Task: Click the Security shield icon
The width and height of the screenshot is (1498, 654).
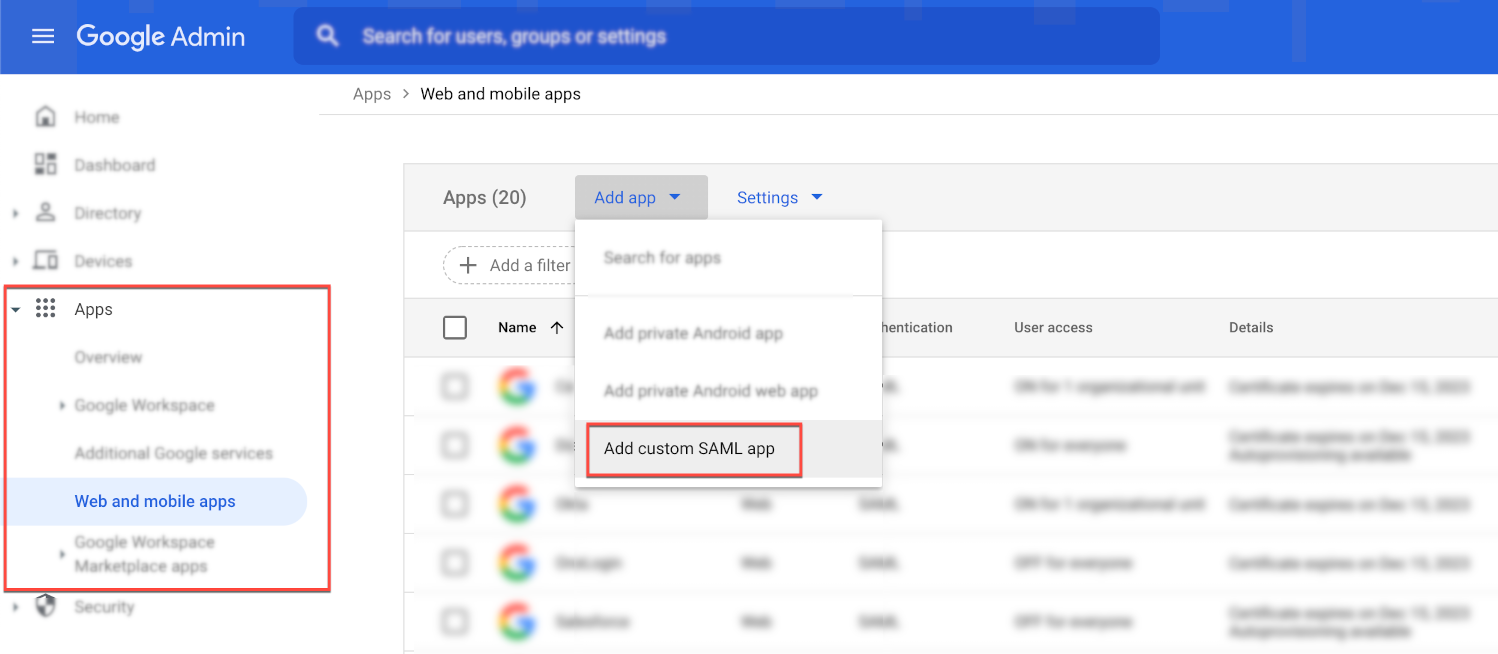Action: coord(46,606)
